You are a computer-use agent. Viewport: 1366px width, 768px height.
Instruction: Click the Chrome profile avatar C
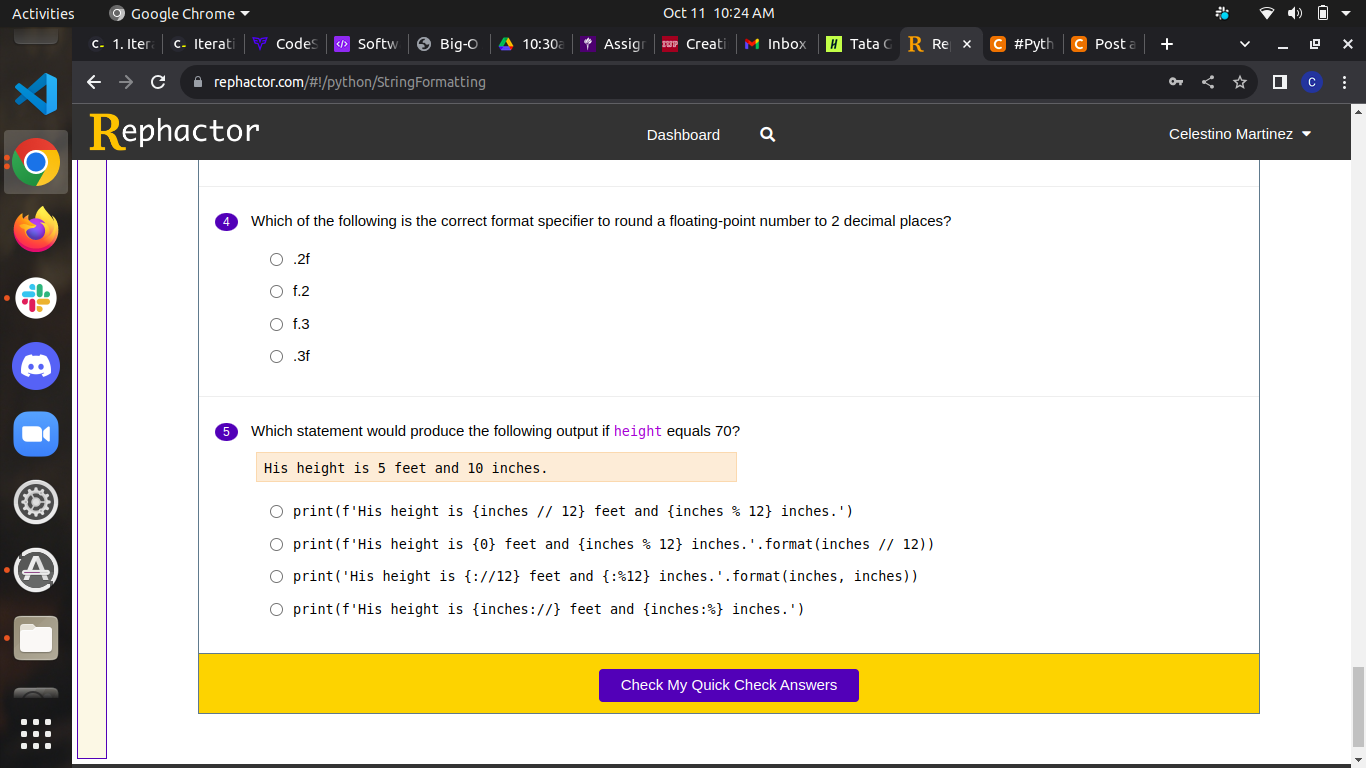[1312, 82]
